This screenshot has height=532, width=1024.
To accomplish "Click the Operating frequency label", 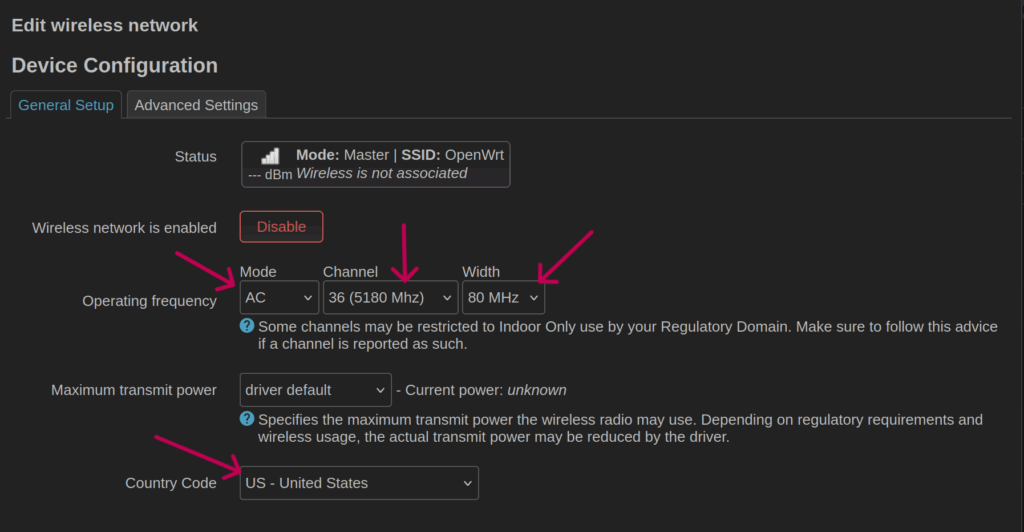I will tap(149, 301).
